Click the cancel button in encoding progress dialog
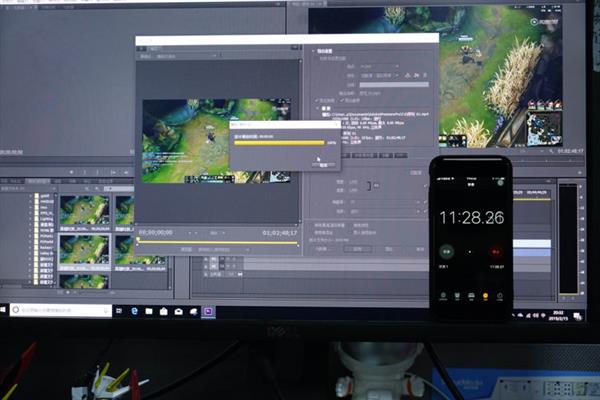 click(324, 165)
